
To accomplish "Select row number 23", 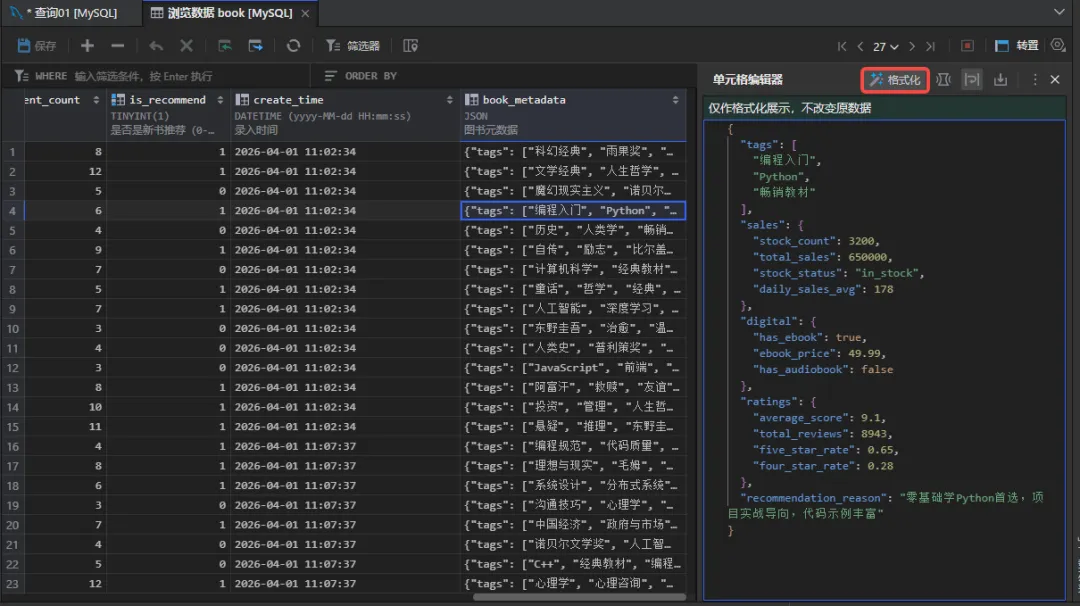I will [12, 584].
